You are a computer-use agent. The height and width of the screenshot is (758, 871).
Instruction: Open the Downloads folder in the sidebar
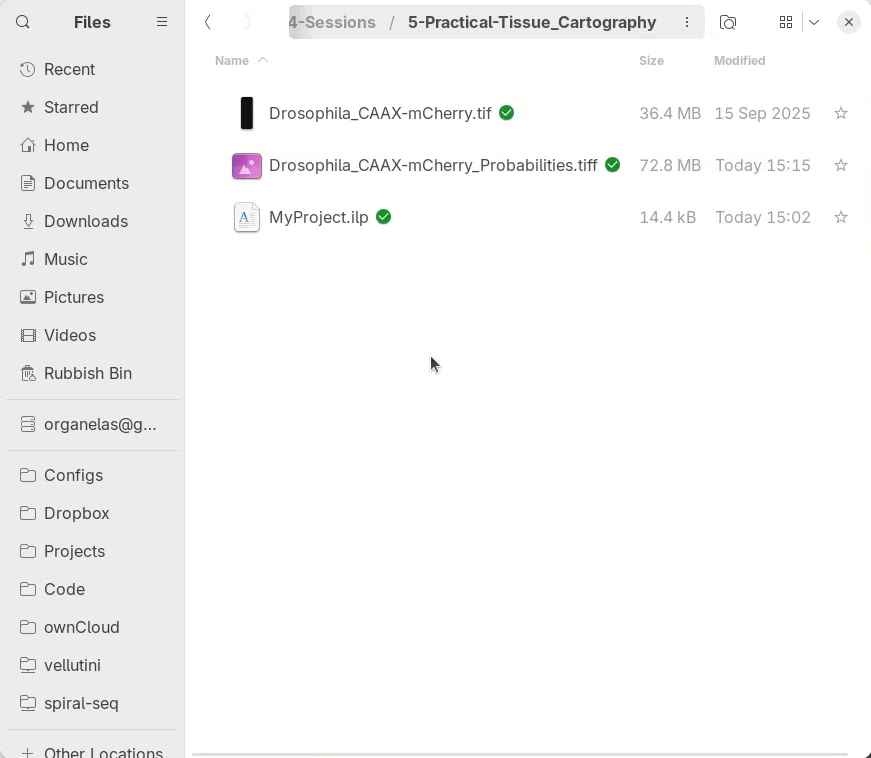[x=85, y=221]
